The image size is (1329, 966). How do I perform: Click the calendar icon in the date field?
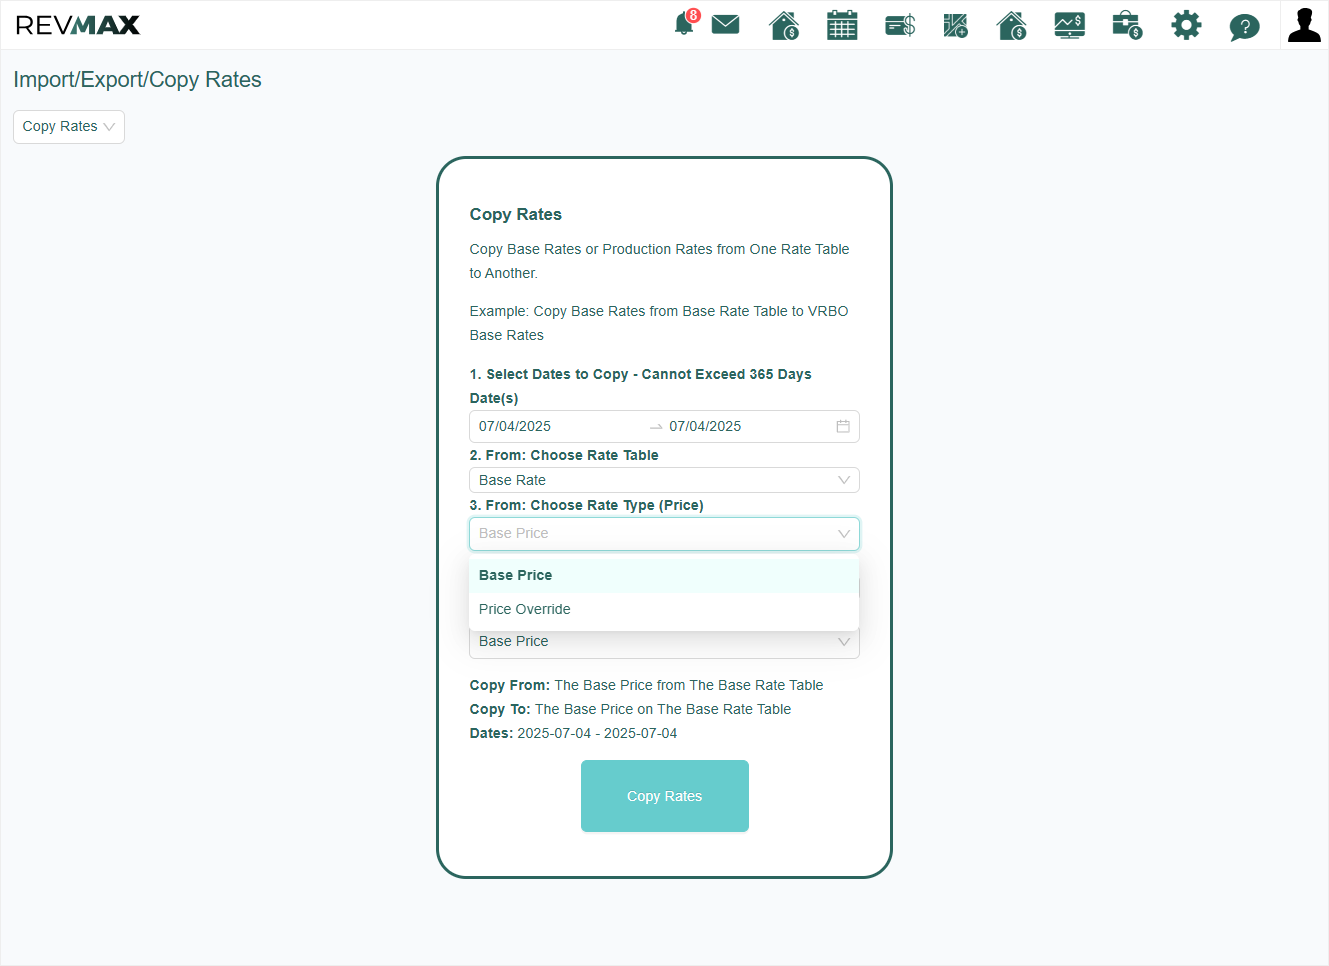pyautogui.click(x=843, y=426)
